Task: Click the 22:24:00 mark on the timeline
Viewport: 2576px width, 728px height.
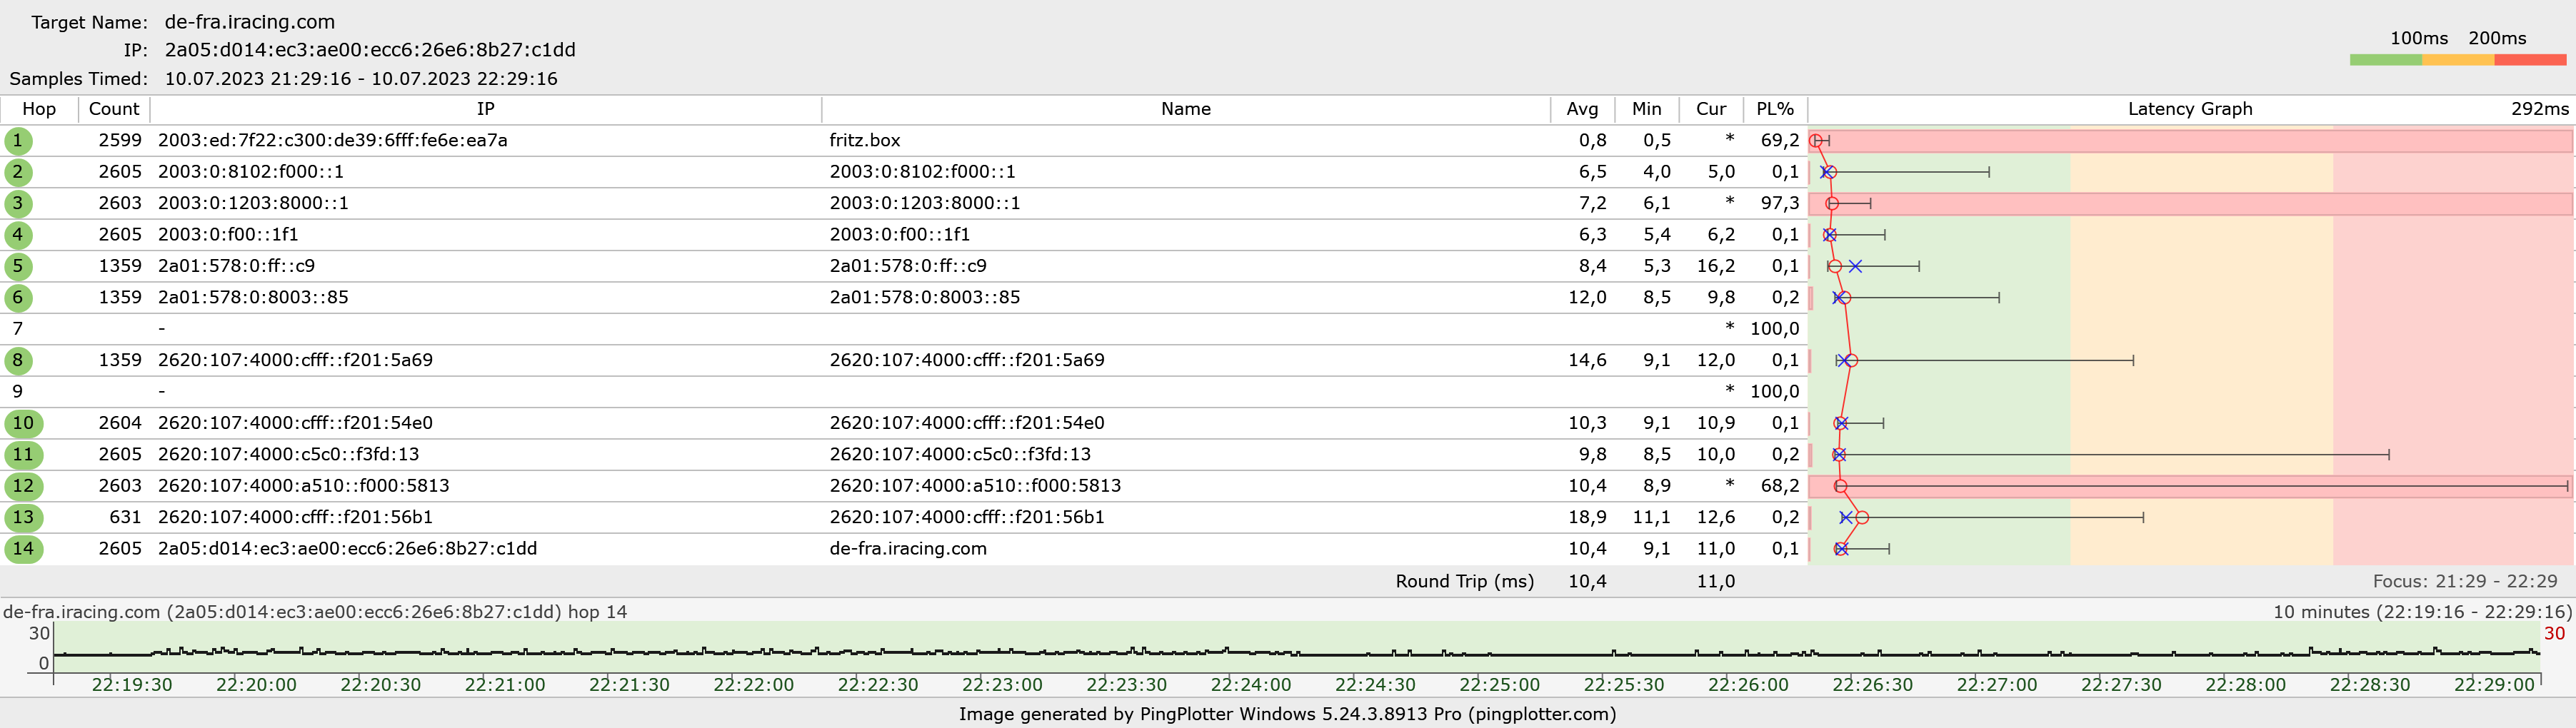Action: (1251, 684)
